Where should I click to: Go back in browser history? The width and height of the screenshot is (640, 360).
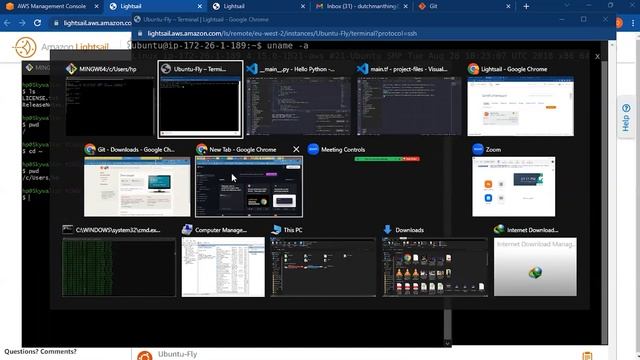pyautogui.click(x=7, y=23)
